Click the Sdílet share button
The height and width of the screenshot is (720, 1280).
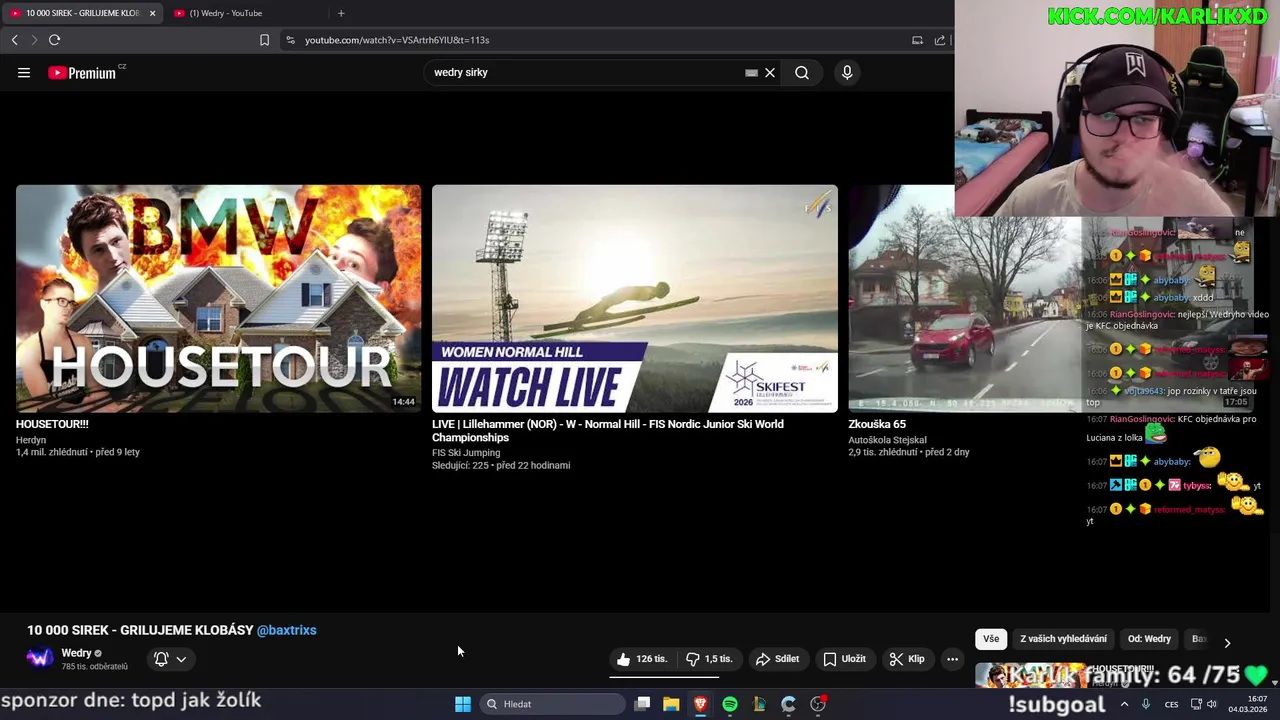[x=778, y=659]
